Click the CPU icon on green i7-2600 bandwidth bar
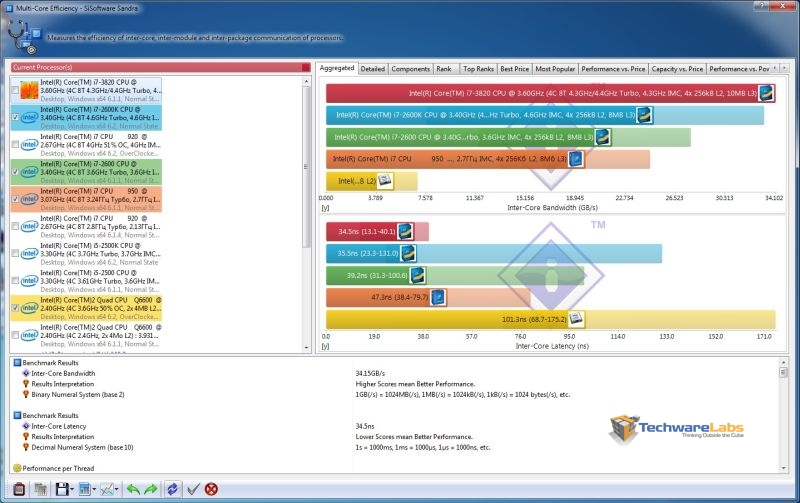The width and height of the screenshot is (800, 503). (x=603, y=137)
